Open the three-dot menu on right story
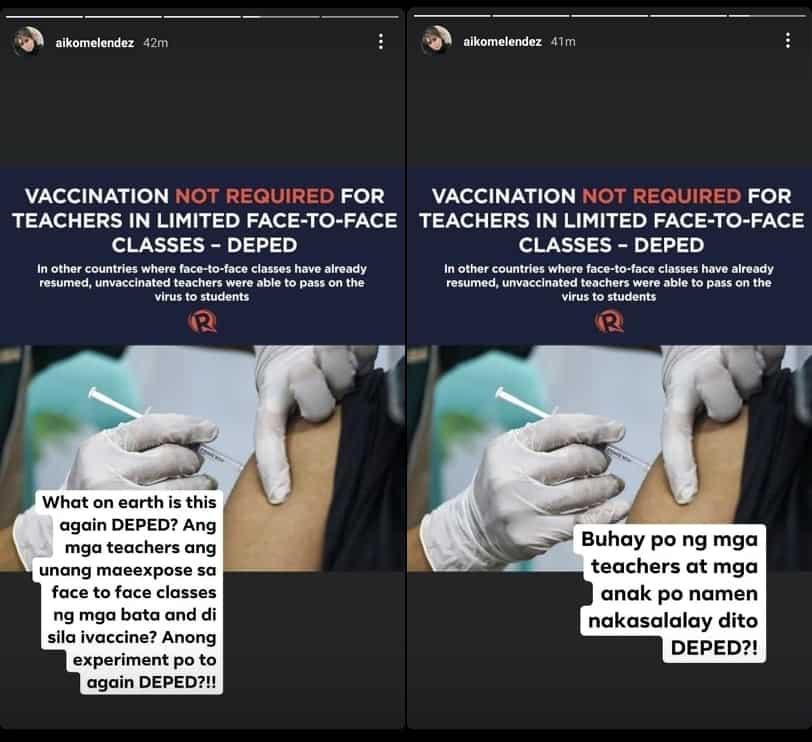 pyautogui.click(x=788, y=40)
